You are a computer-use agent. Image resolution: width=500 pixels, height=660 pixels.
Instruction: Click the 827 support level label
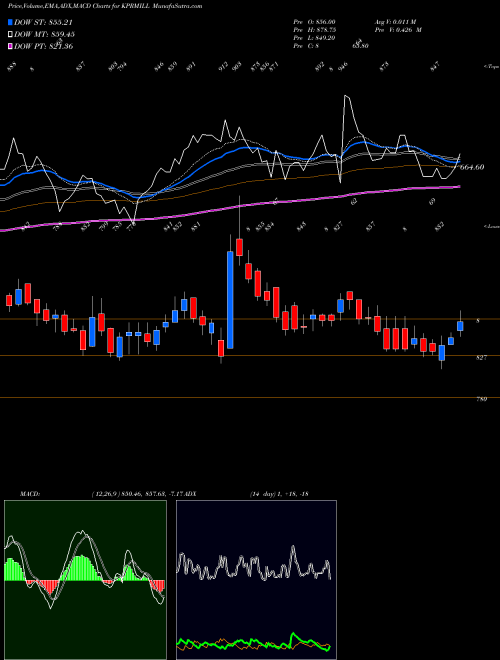coord(481,357)
